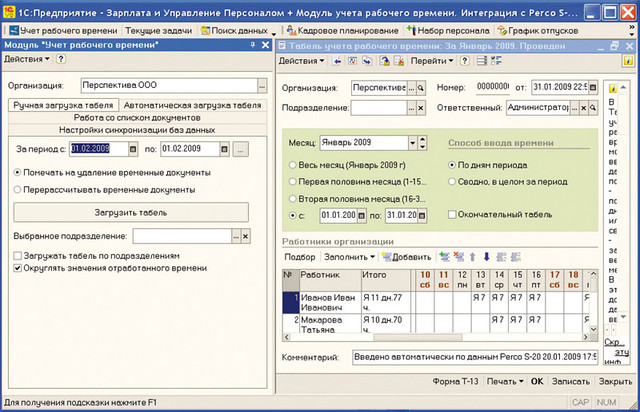This screenshot has width=640, height=412.
Task: Click the horizontal scrollbar thumb of the workers table
Action: (418, 337)
